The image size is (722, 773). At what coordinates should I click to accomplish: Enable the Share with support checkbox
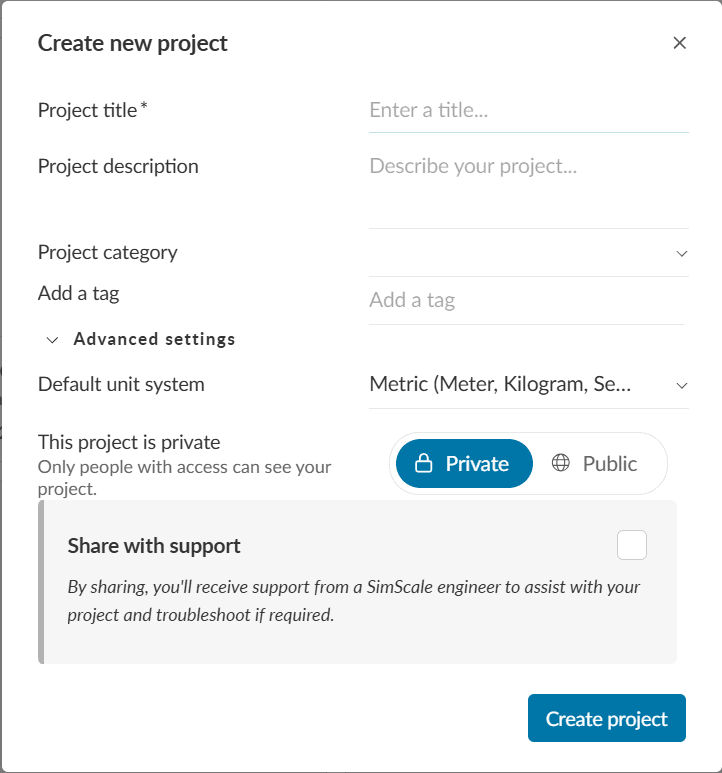pos(632,546)
